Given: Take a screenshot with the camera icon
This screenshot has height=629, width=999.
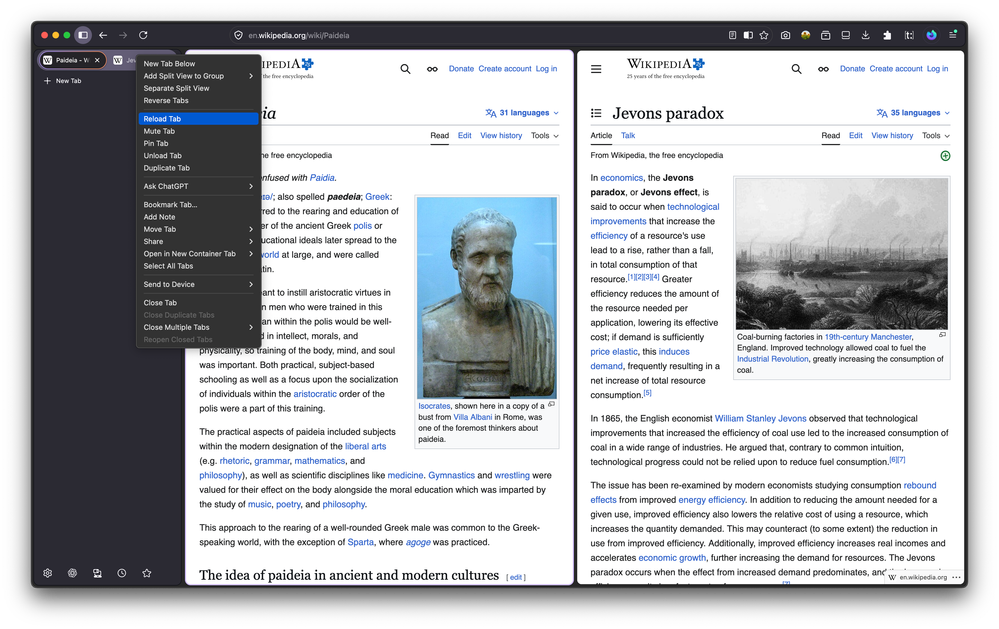Looking at the screenshot, I should coord(785,35).
